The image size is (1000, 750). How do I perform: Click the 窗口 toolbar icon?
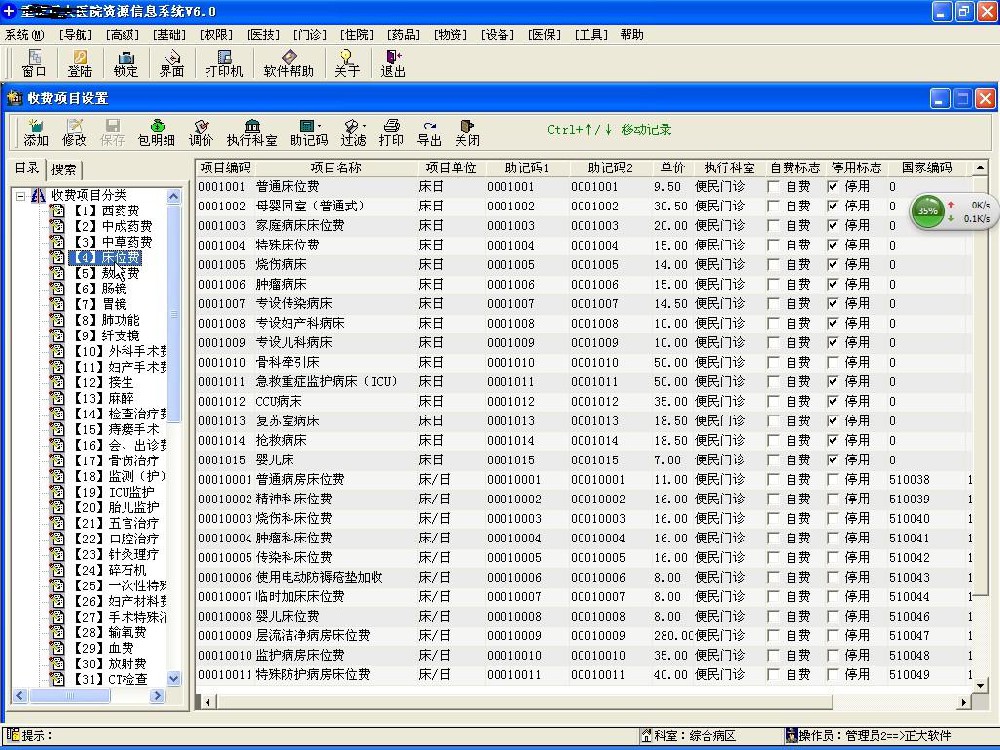(x=34, y=63)
